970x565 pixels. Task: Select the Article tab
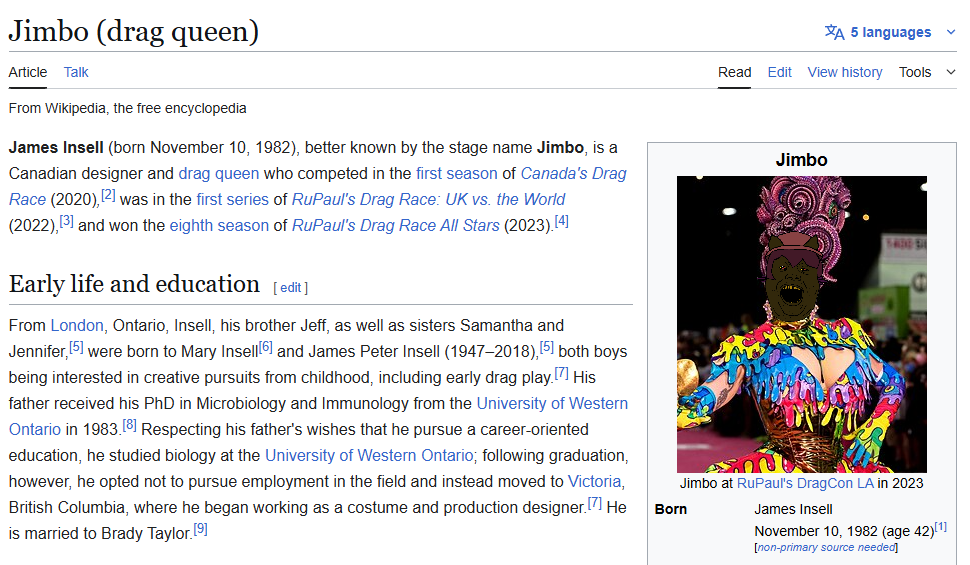click(x=28, y=72)
